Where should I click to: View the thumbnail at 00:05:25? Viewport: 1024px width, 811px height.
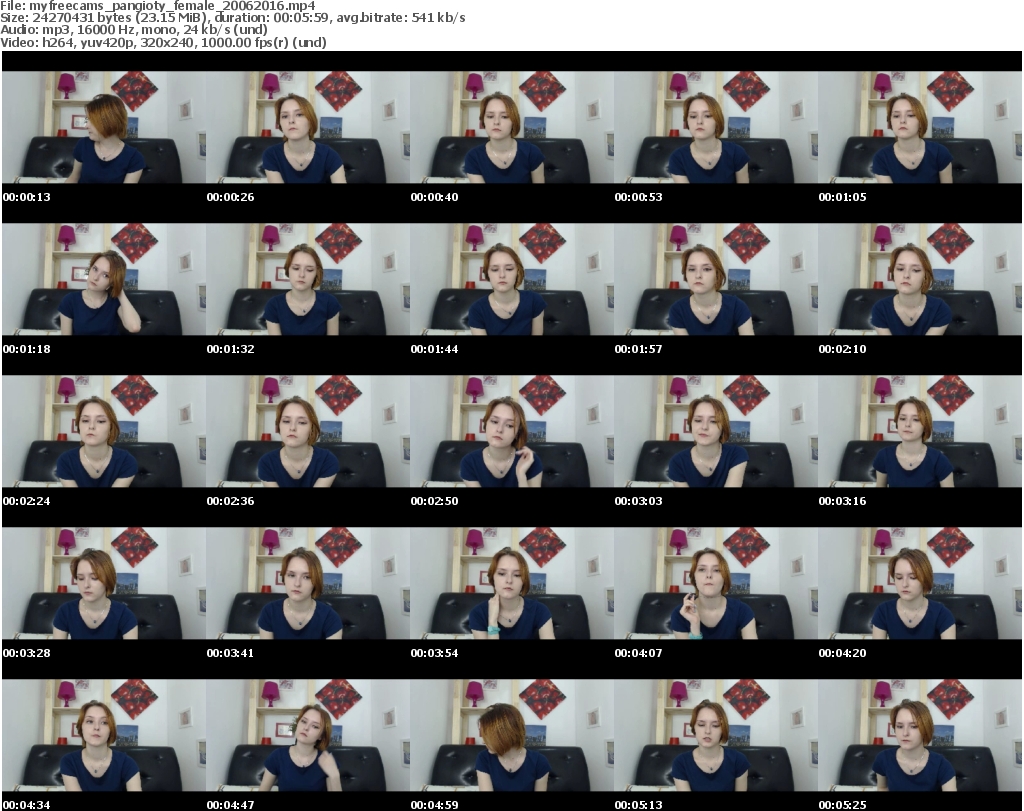point(920,736)
